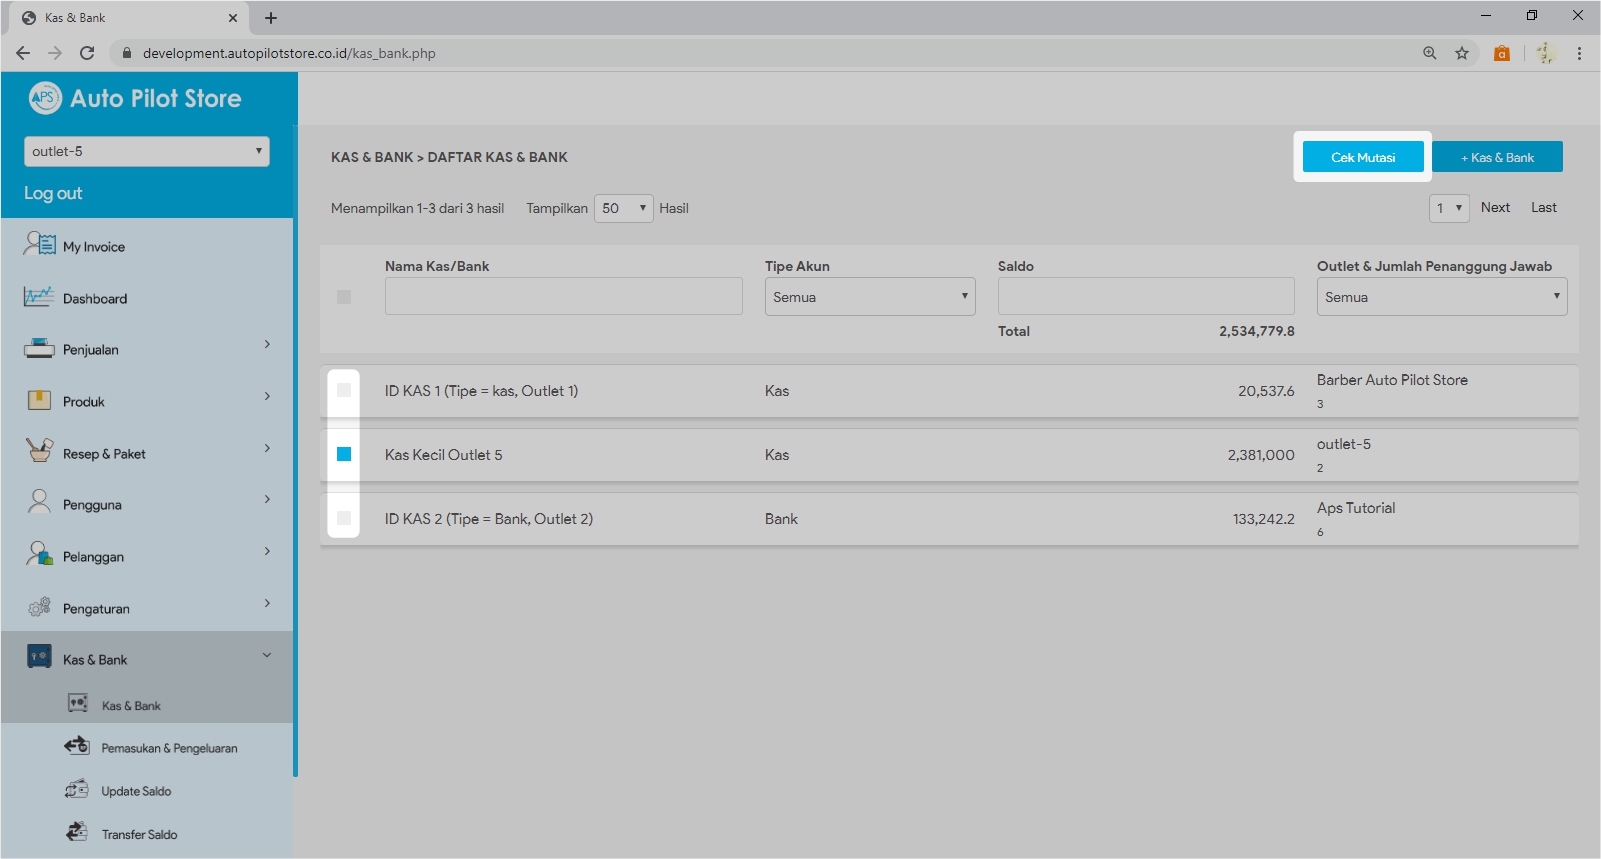The width and height of the screenshot is (1601, 859).
Task: Click the Nama Kas/Bank filter field
Action: click(x=563, y=297)
